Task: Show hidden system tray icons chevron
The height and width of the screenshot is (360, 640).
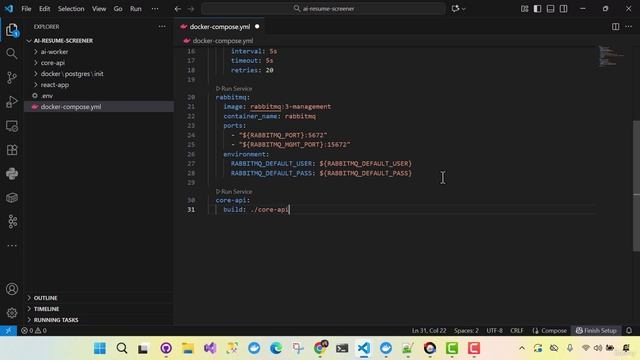Action: click(522, 348)
